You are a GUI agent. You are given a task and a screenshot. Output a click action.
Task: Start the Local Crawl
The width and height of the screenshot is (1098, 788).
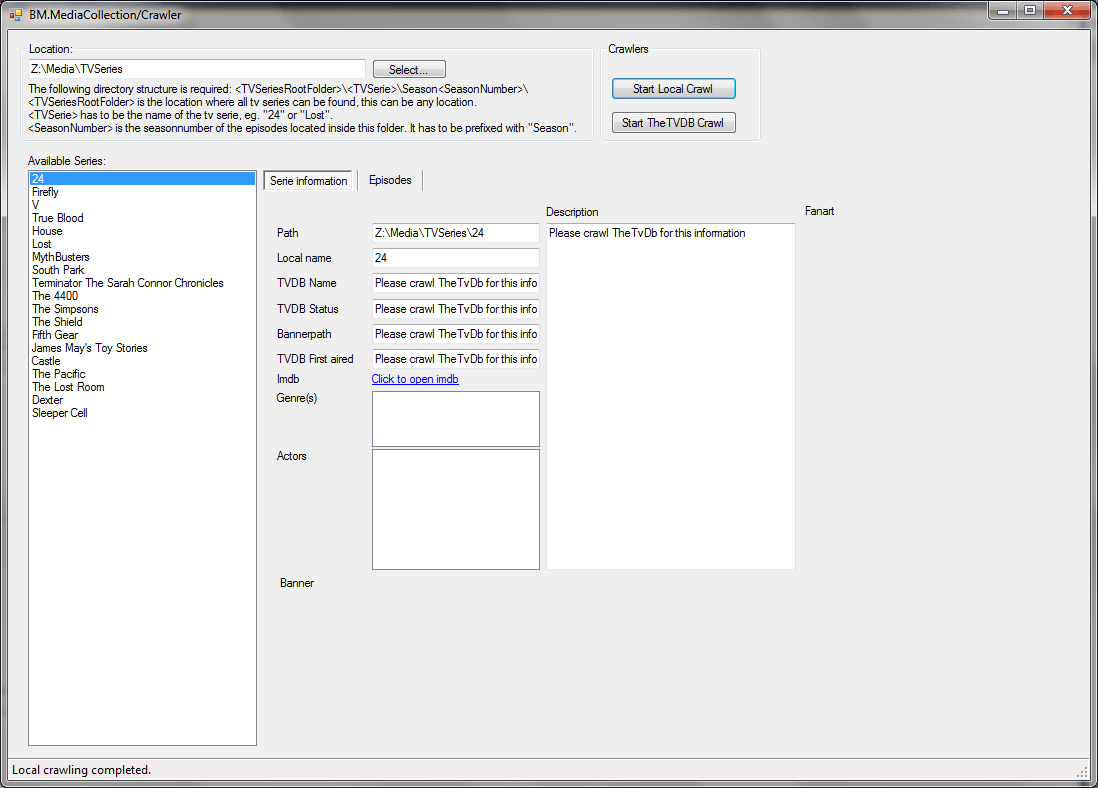coord(673,89)
